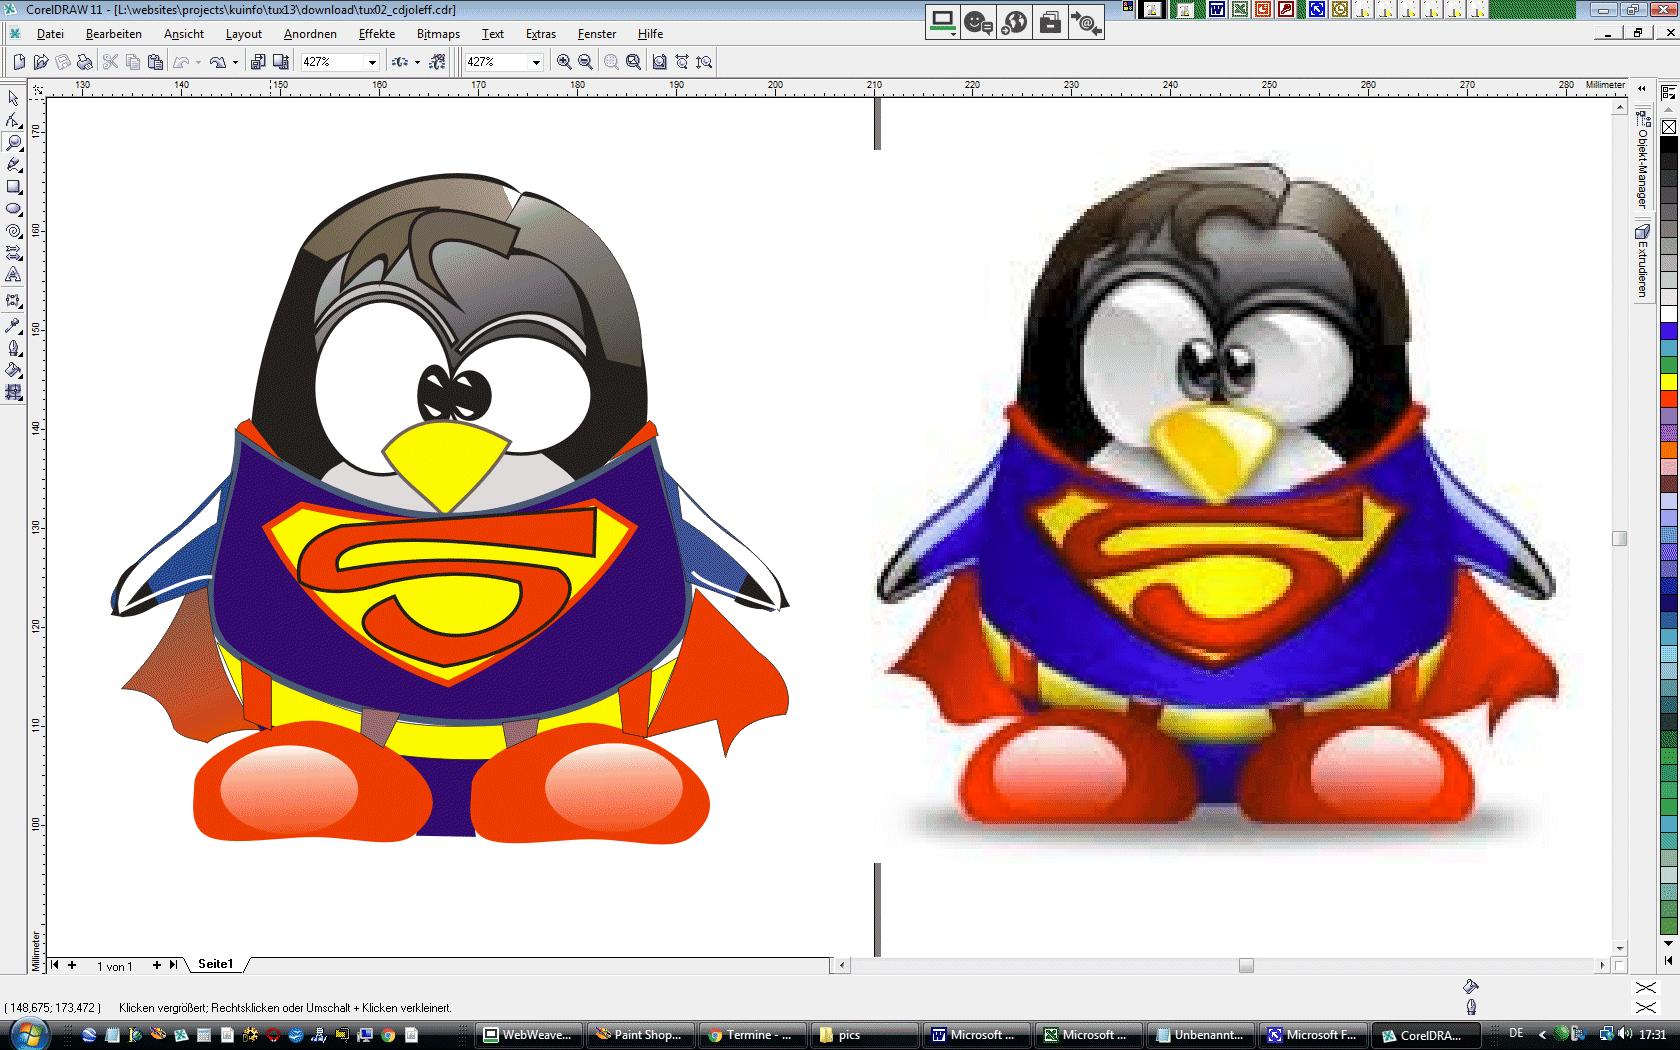Click the Zoom Out magnifier
1680x1050 pixels.
586,62
